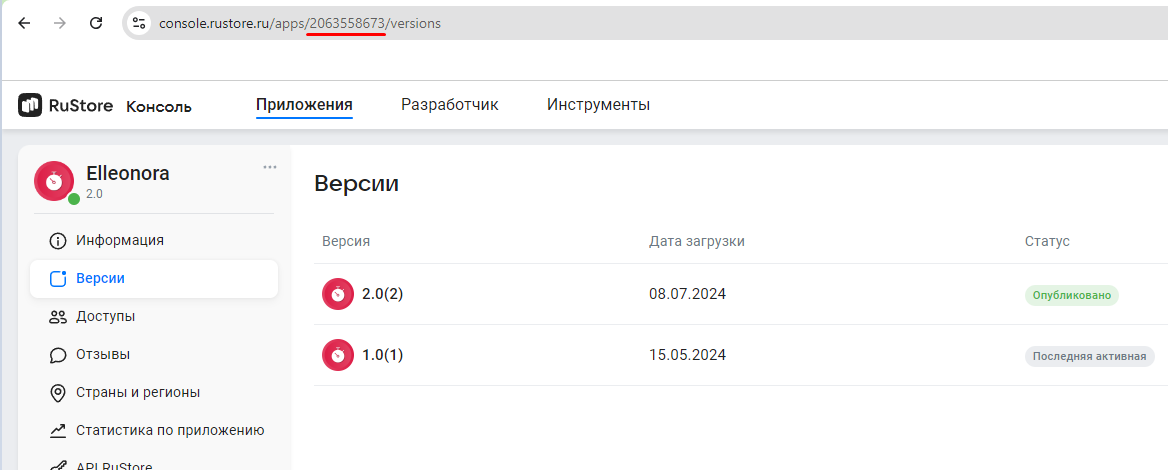The height and width of the screenshot is (470, 1168).
Task: Click the Опубликовано status badge
Action: [x=1071, y=295]
